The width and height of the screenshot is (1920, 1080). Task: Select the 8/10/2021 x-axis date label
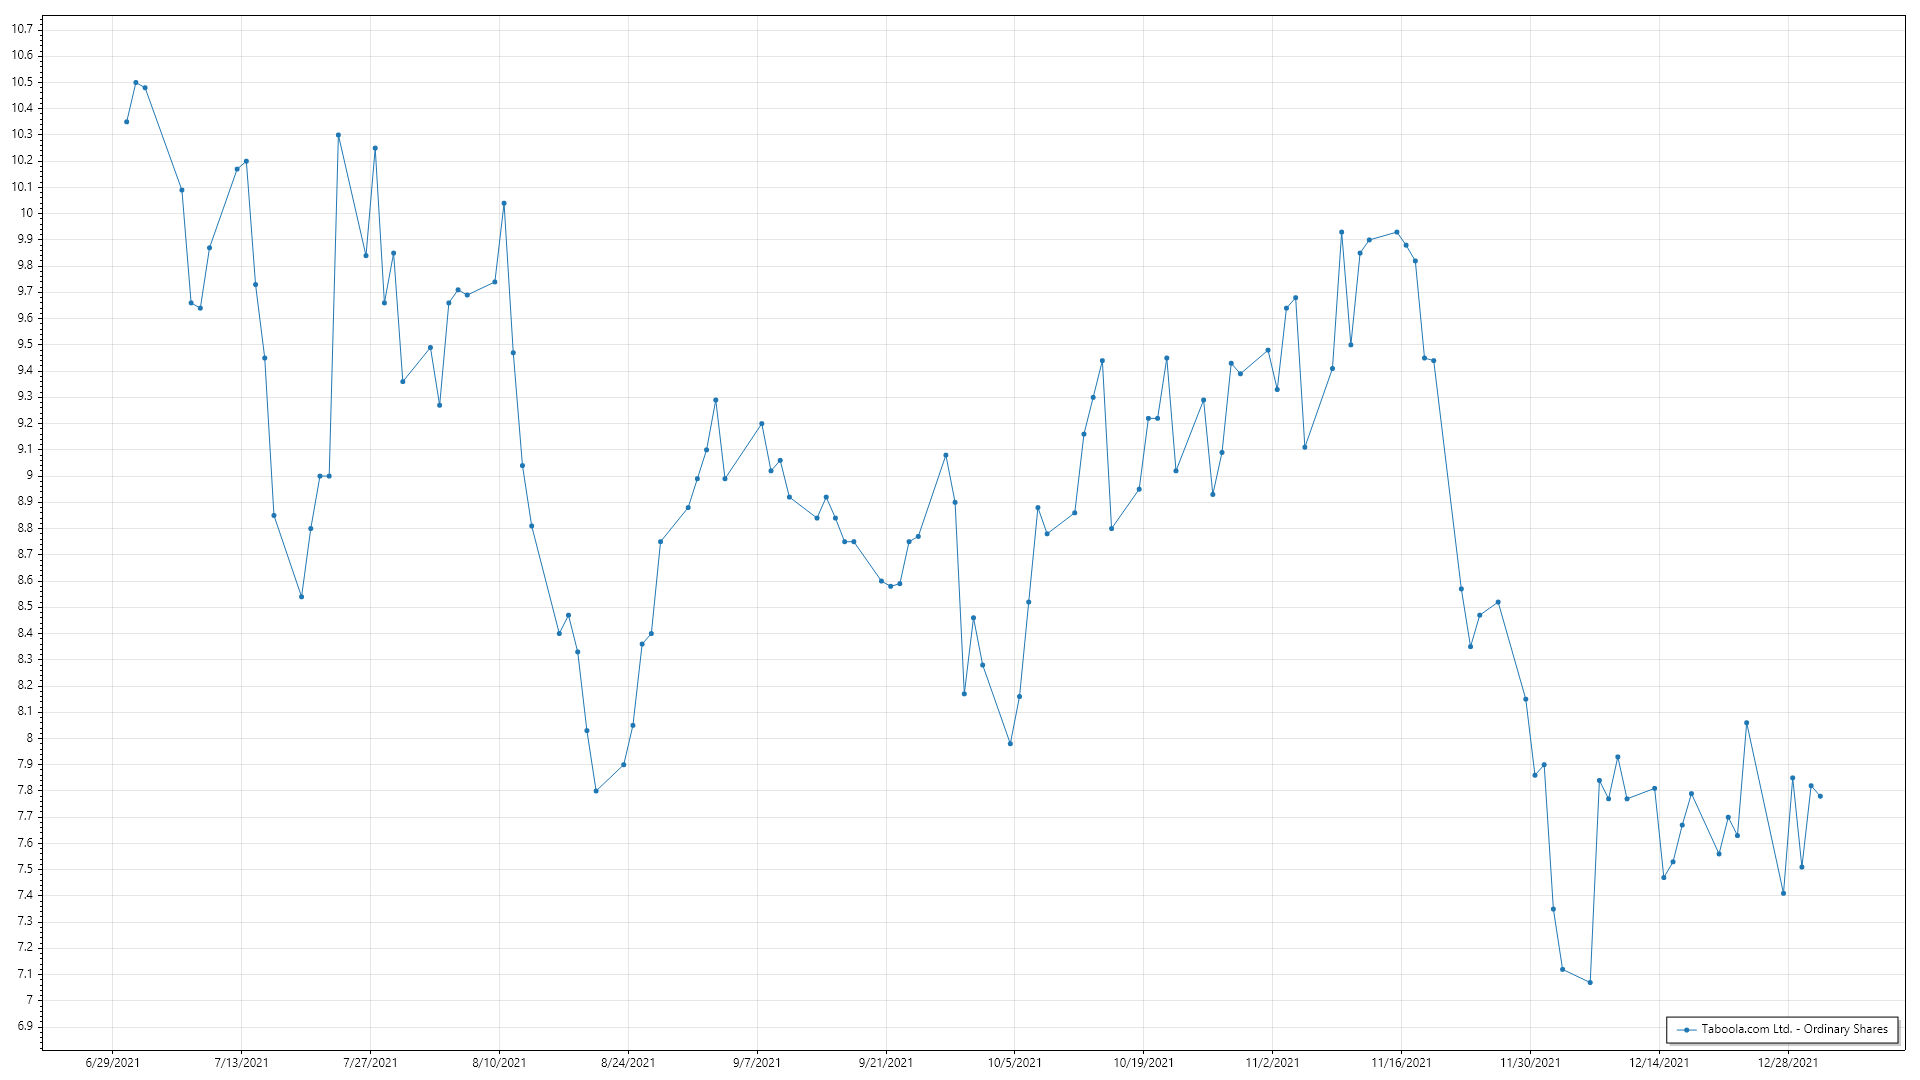pos(499,1063)
